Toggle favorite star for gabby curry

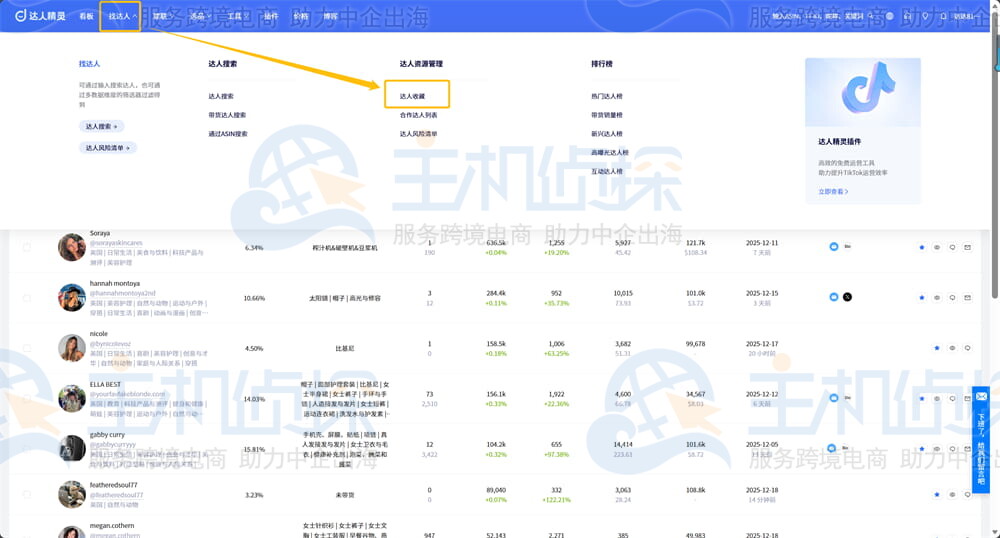(922, 449)
